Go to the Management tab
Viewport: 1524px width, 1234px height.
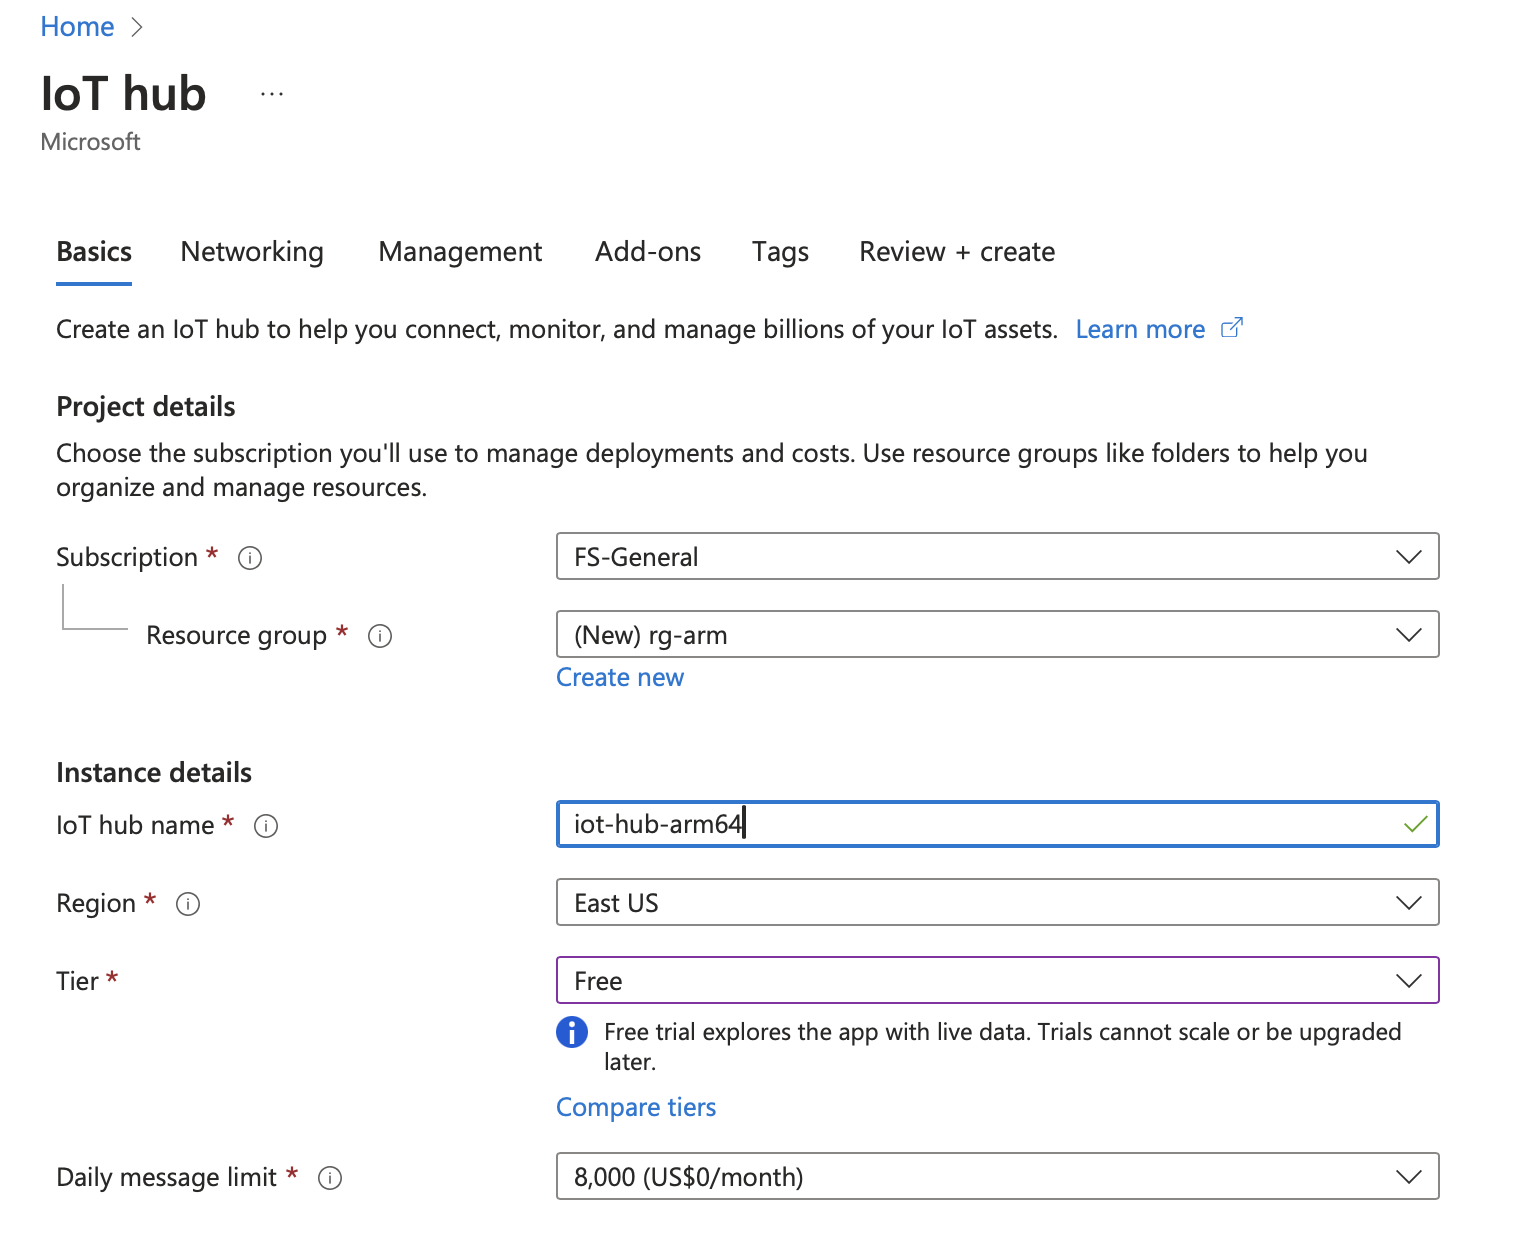point(460,252)
